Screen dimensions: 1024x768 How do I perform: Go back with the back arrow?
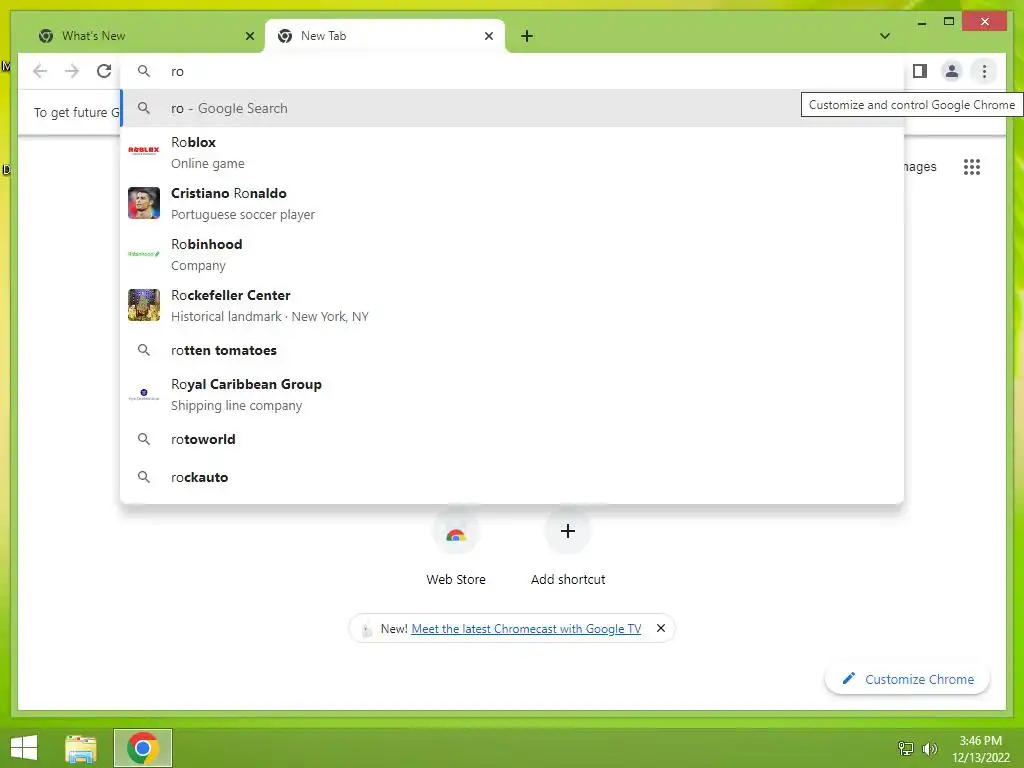[40, 71]
